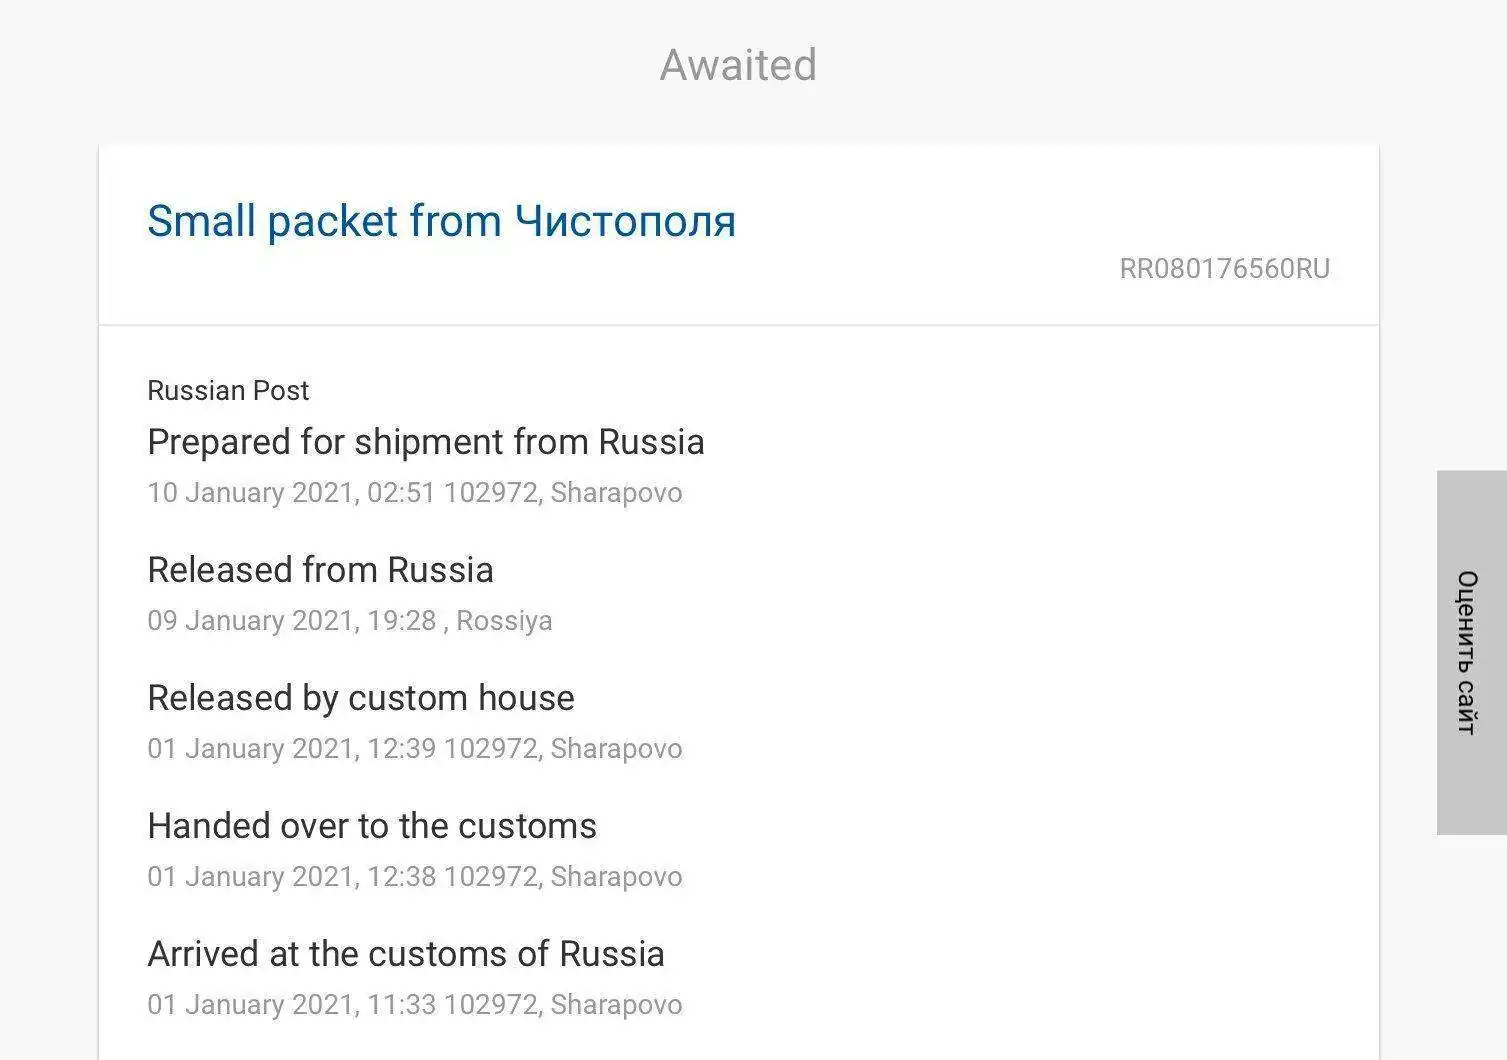Select 'Arrived at the customs of Russia' status
The height and width of the screenshot is (1060, 1507).
pos(405,954)
